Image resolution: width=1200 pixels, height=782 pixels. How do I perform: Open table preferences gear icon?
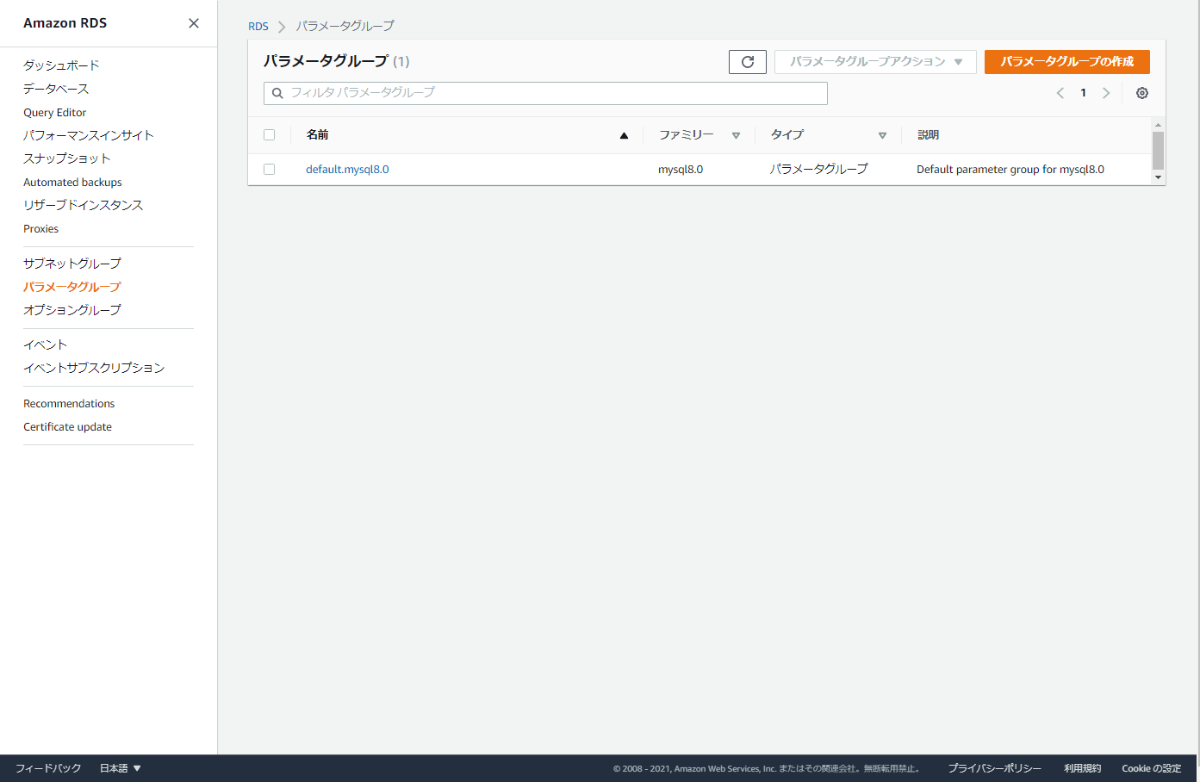[1142, 93]
